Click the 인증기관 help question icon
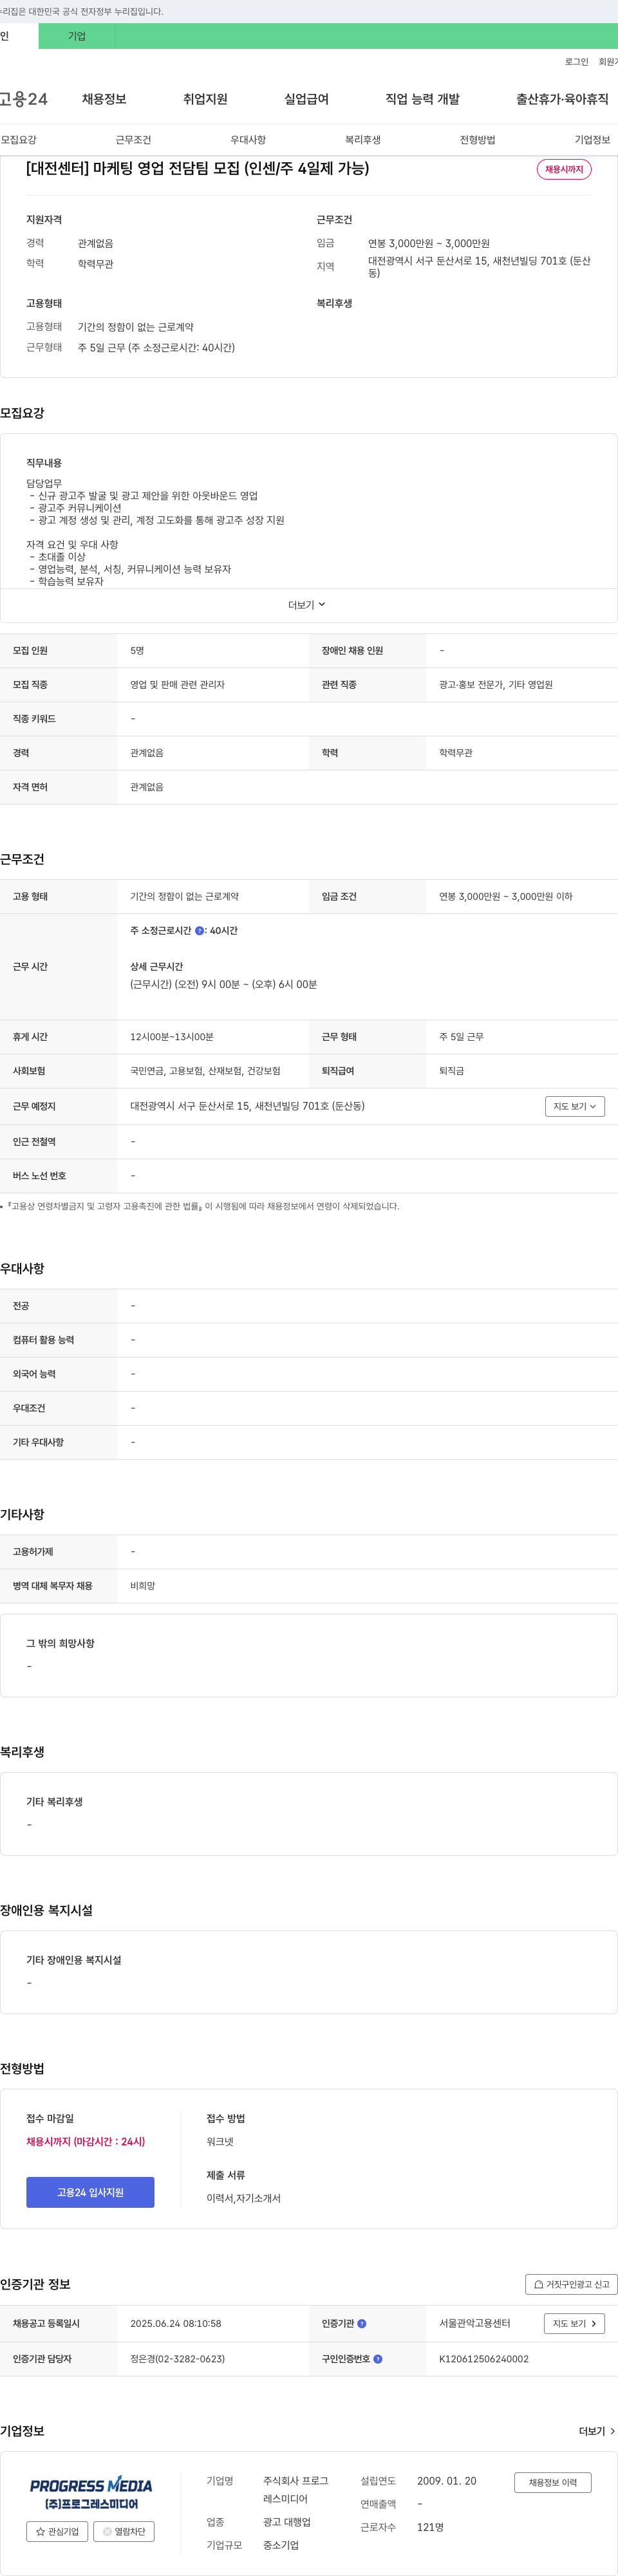Viewport: 618px width, 2576px height. click(x=362, y=2323)
